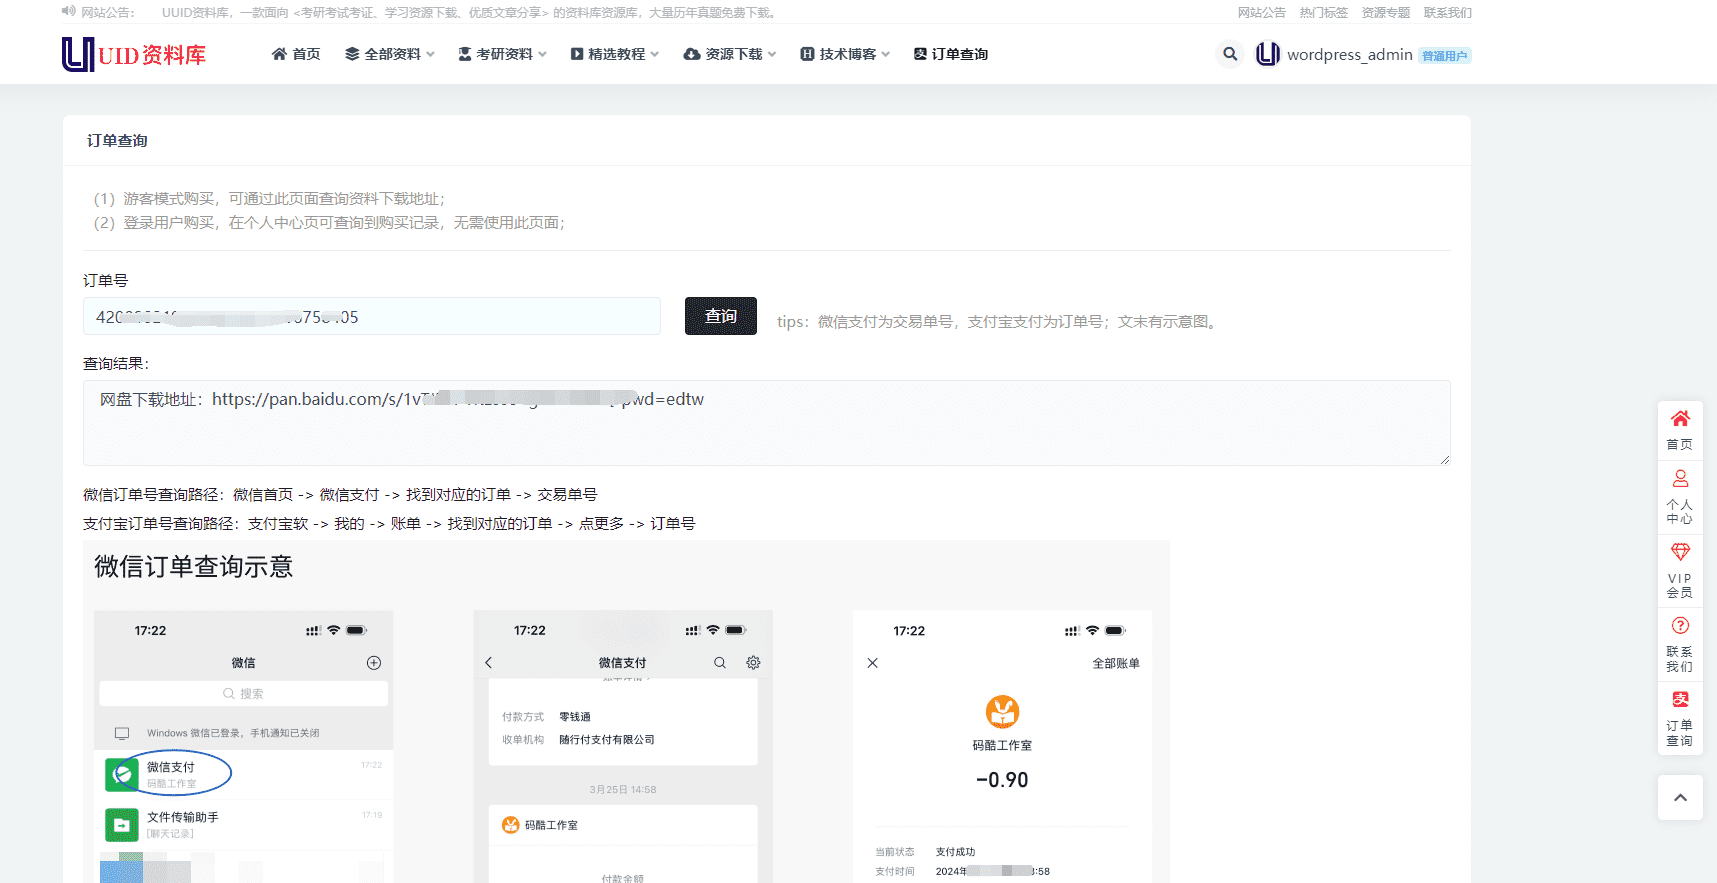Go to 订单查询 in the navigation bar
The width and height of the screenshot is (1717, 883).
pos(951,54)
